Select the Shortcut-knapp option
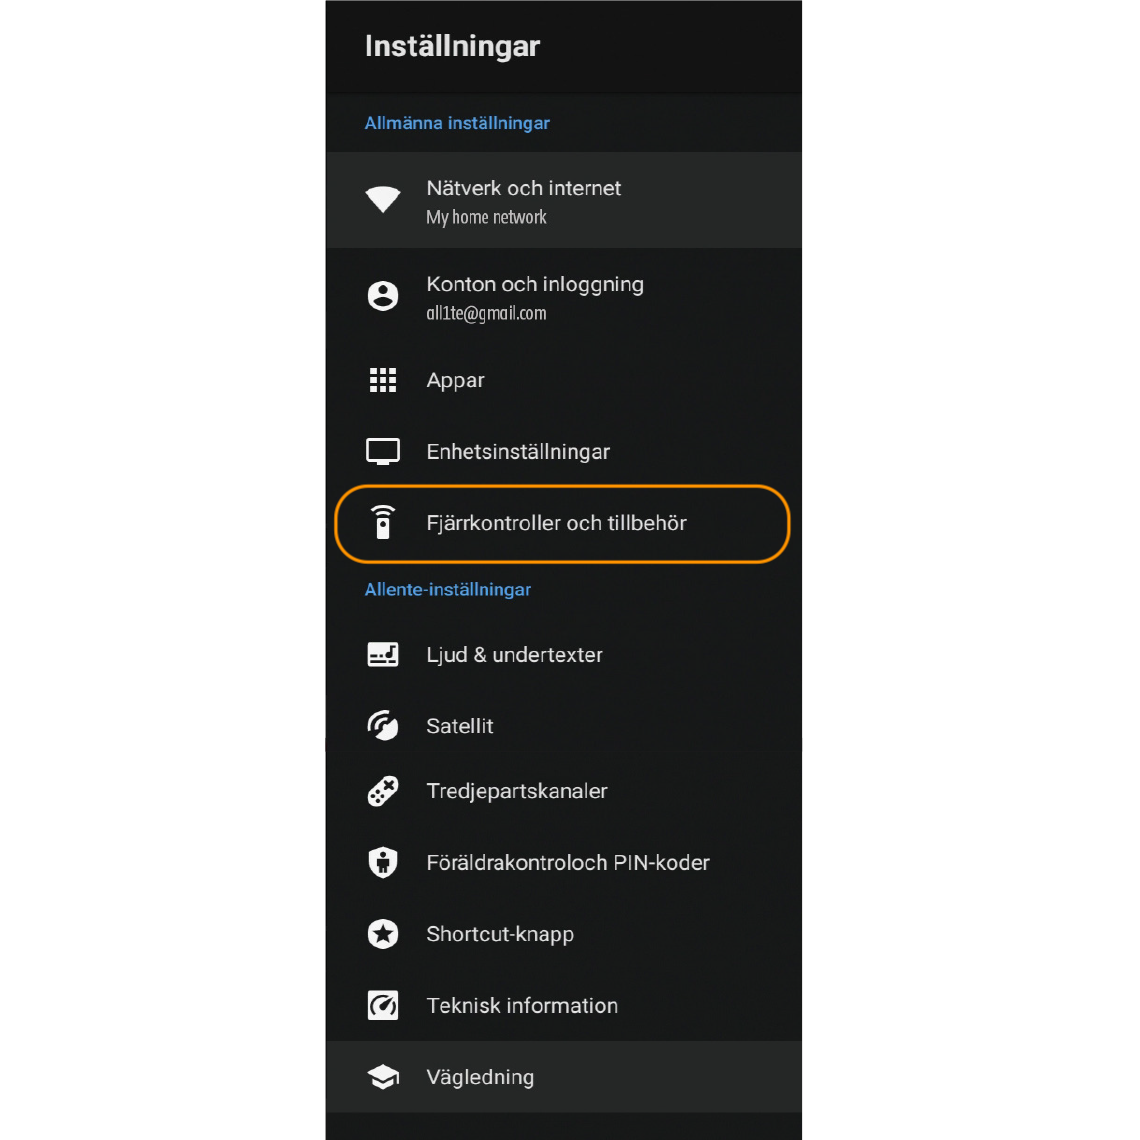This screenshot has height=1140, width=1140. coord(500,934)
